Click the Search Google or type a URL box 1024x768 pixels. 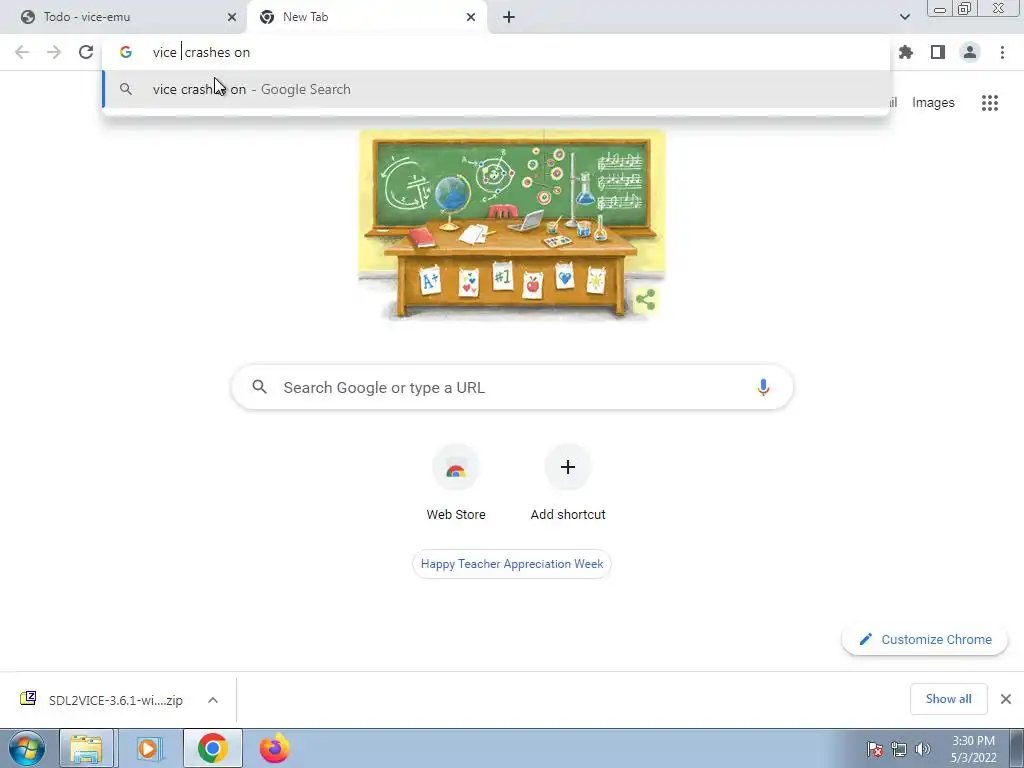pyautogui.click(x=512, y=387)
